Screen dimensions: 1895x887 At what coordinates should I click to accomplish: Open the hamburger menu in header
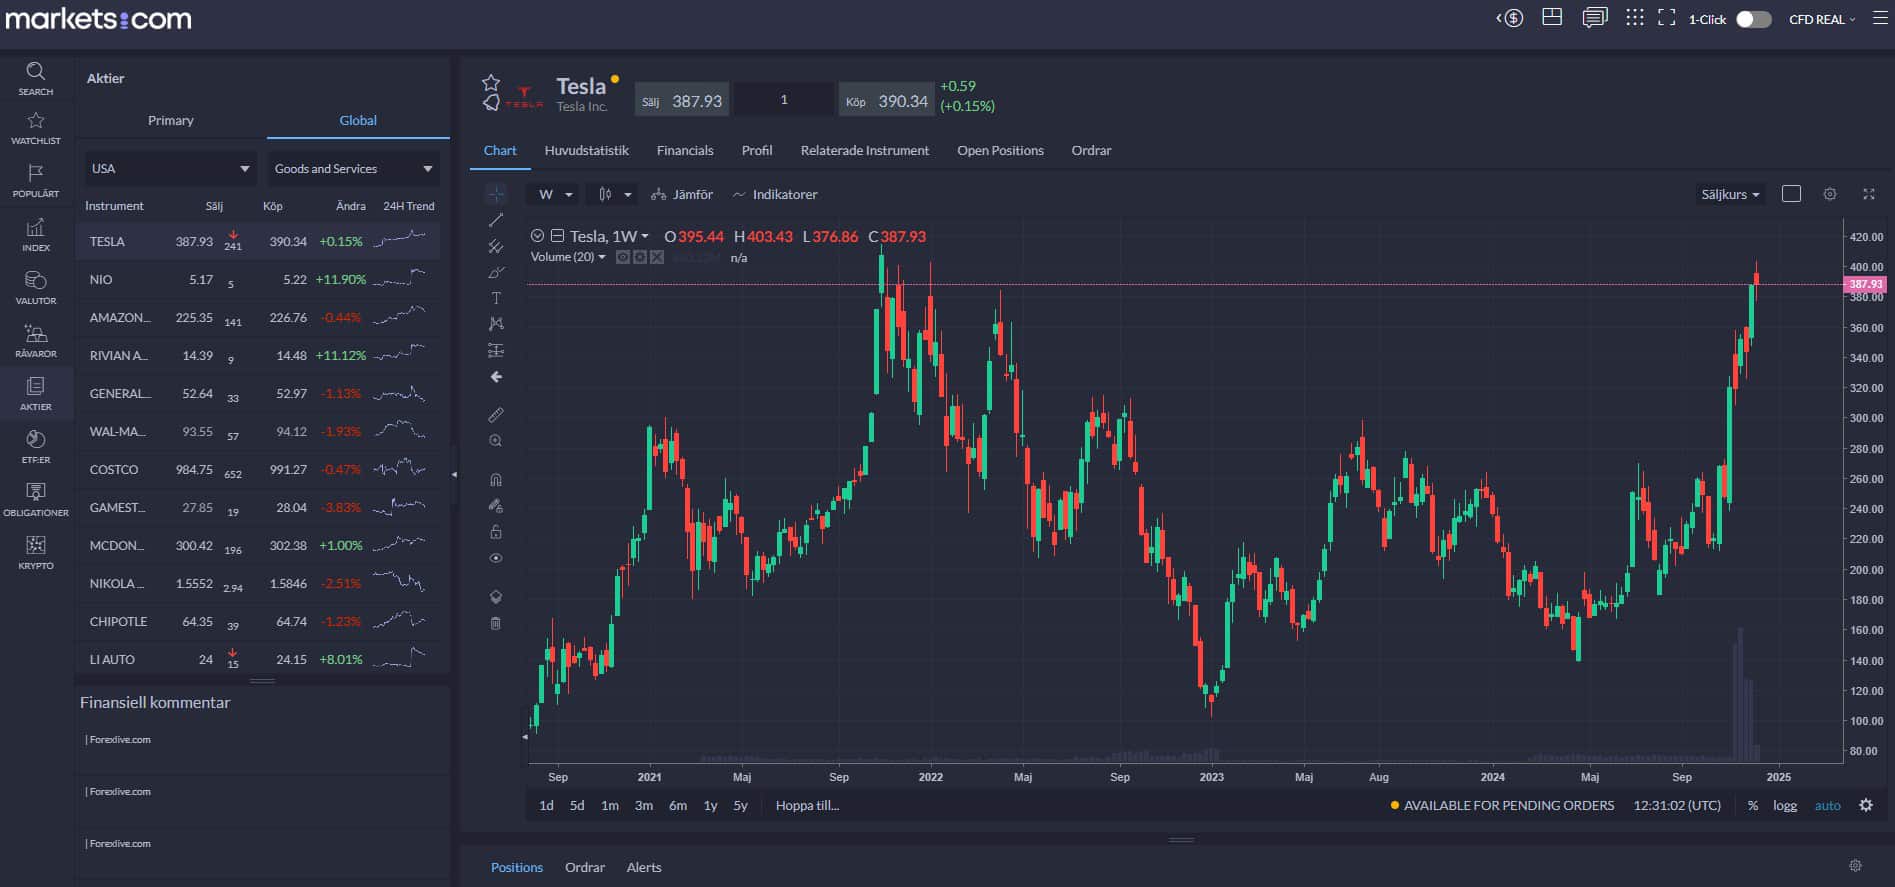(x=1880, y=18)
